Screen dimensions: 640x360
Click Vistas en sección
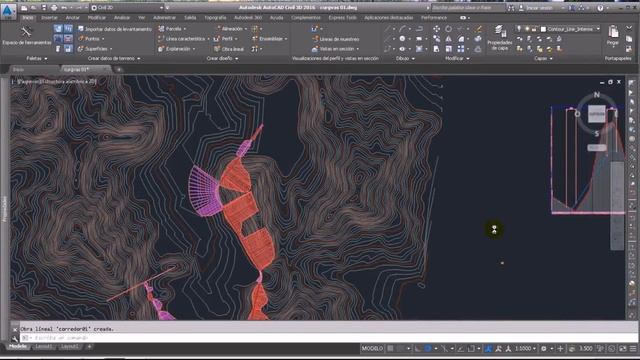[x=336, y=49]
